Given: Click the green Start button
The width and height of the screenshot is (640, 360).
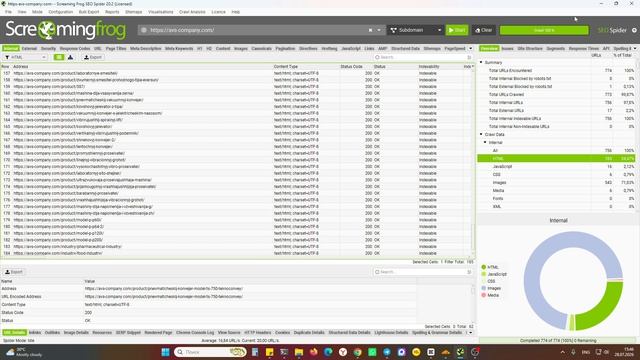Looking at the screenshot, I should tap(457, 30).
